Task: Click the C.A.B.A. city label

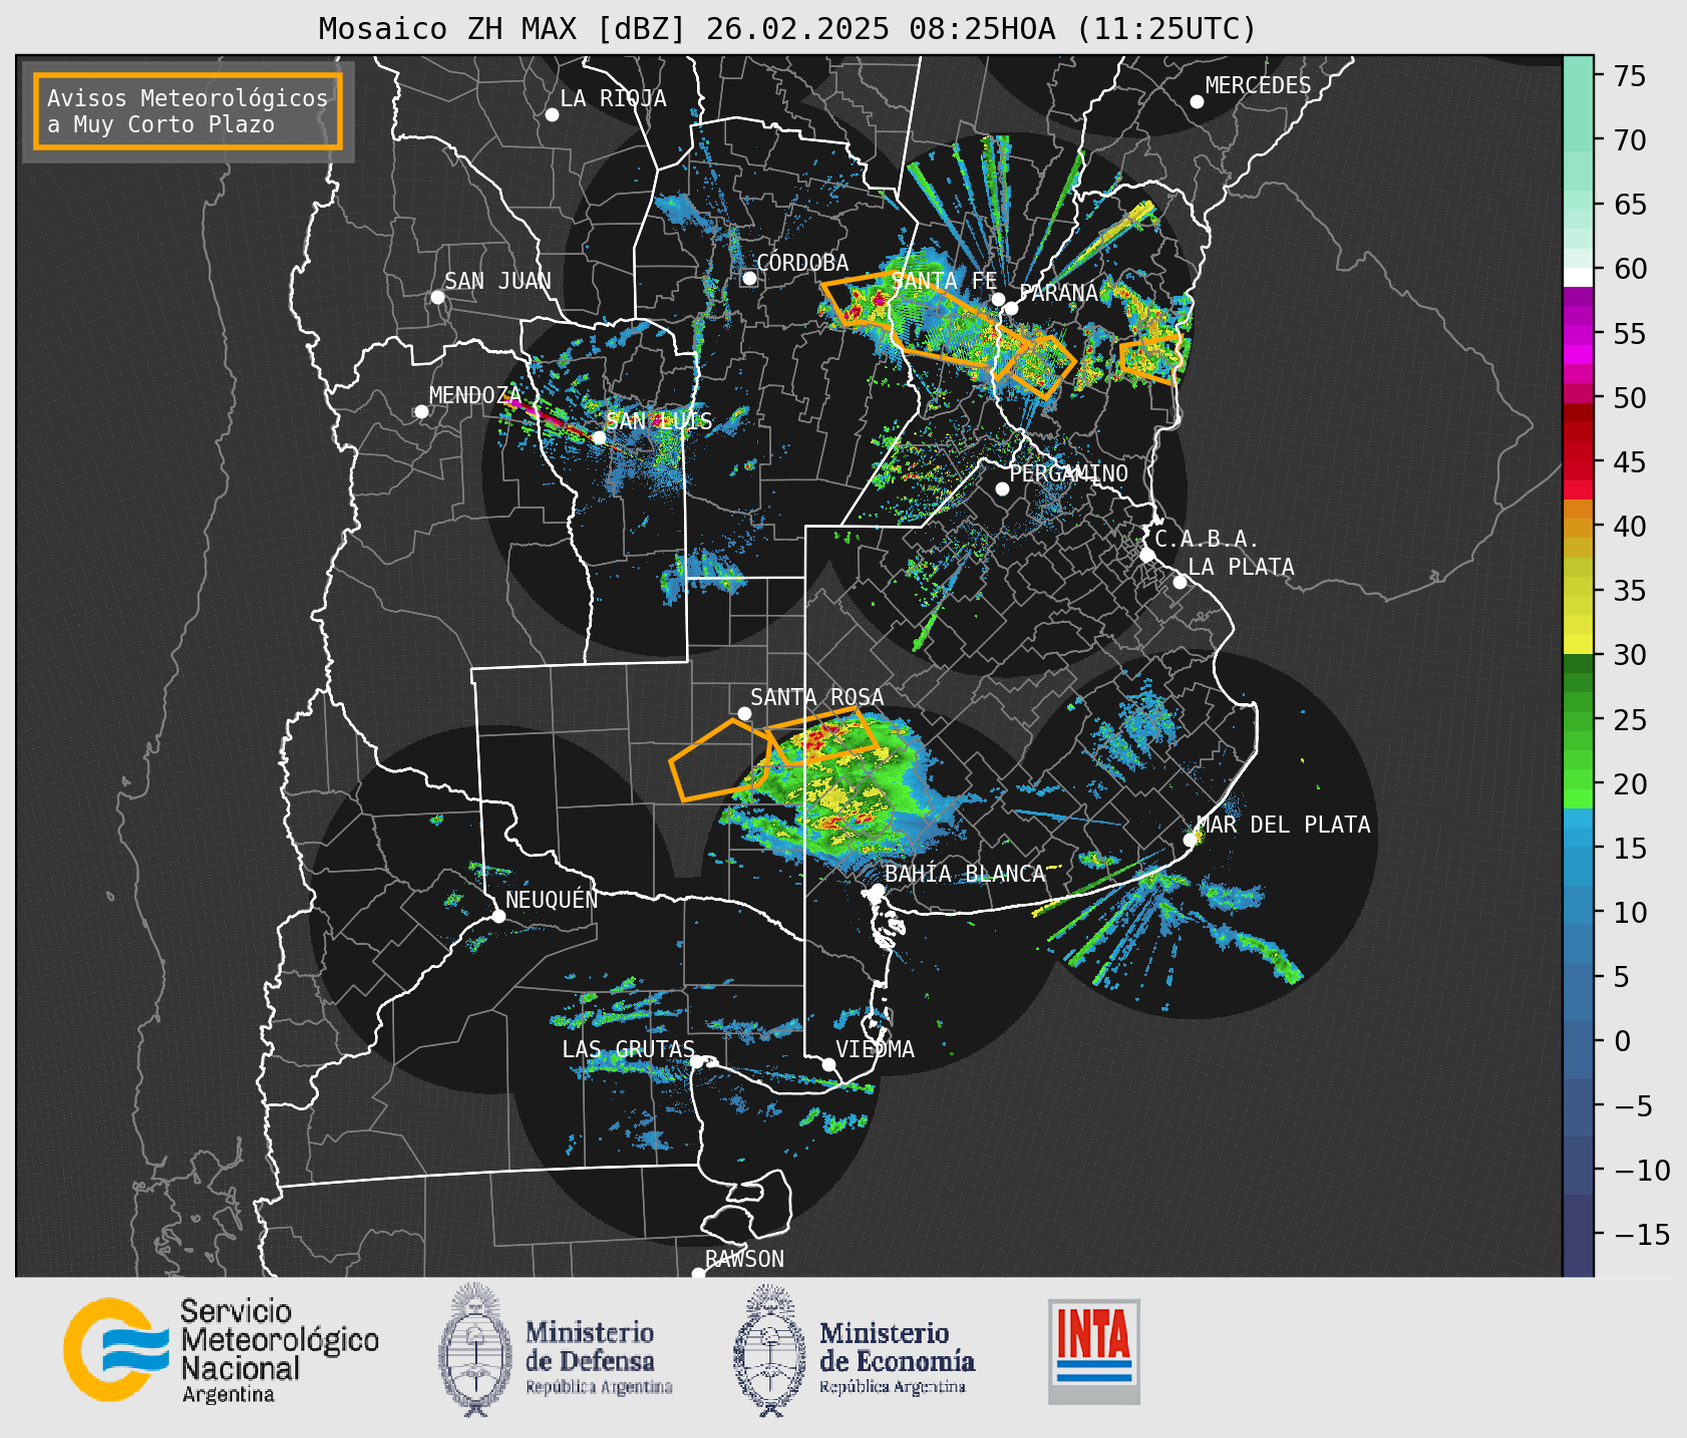Action: coord(1207,538)
